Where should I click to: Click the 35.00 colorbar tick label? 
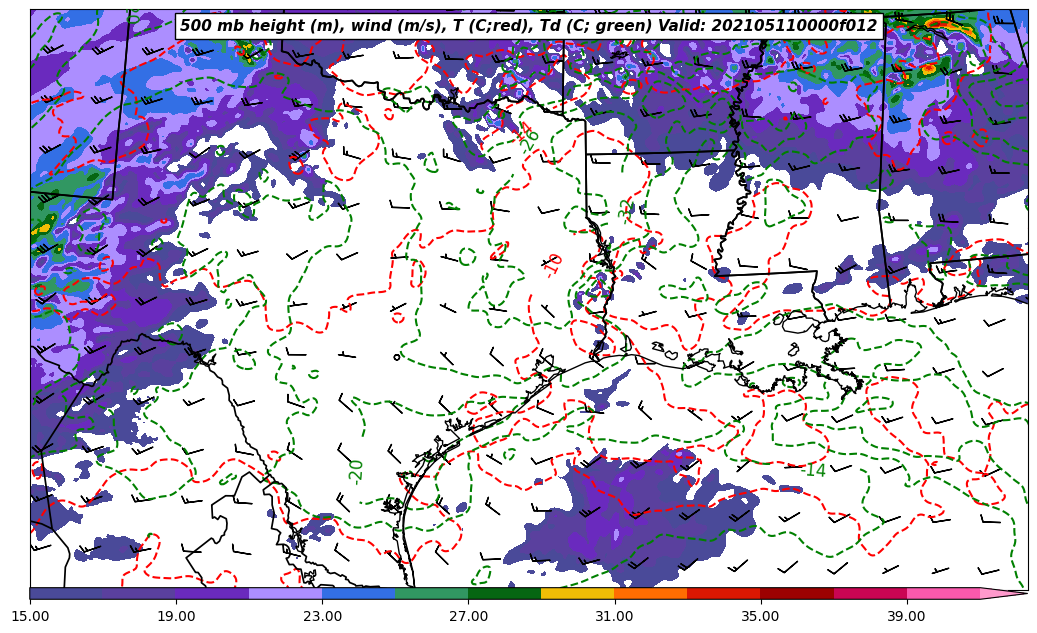(760, 616)
